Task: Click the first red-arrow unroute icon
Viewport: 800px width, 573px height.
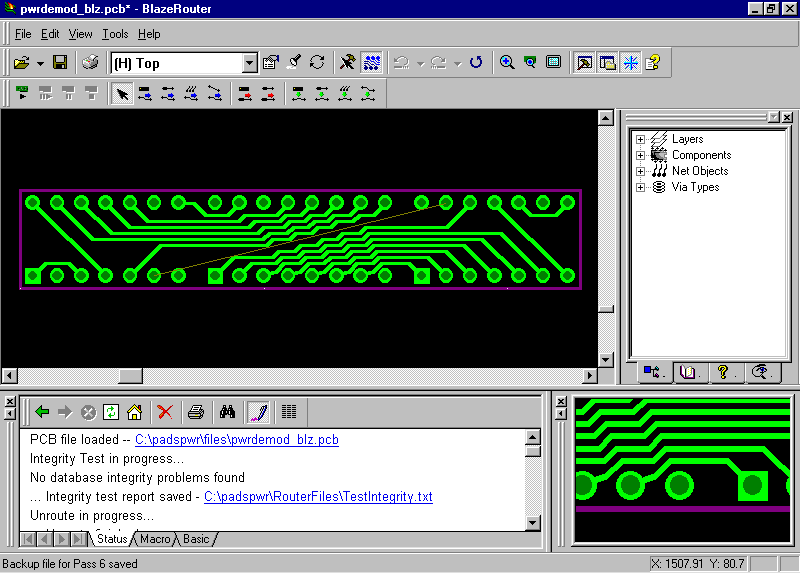Action: click(245, 94)
